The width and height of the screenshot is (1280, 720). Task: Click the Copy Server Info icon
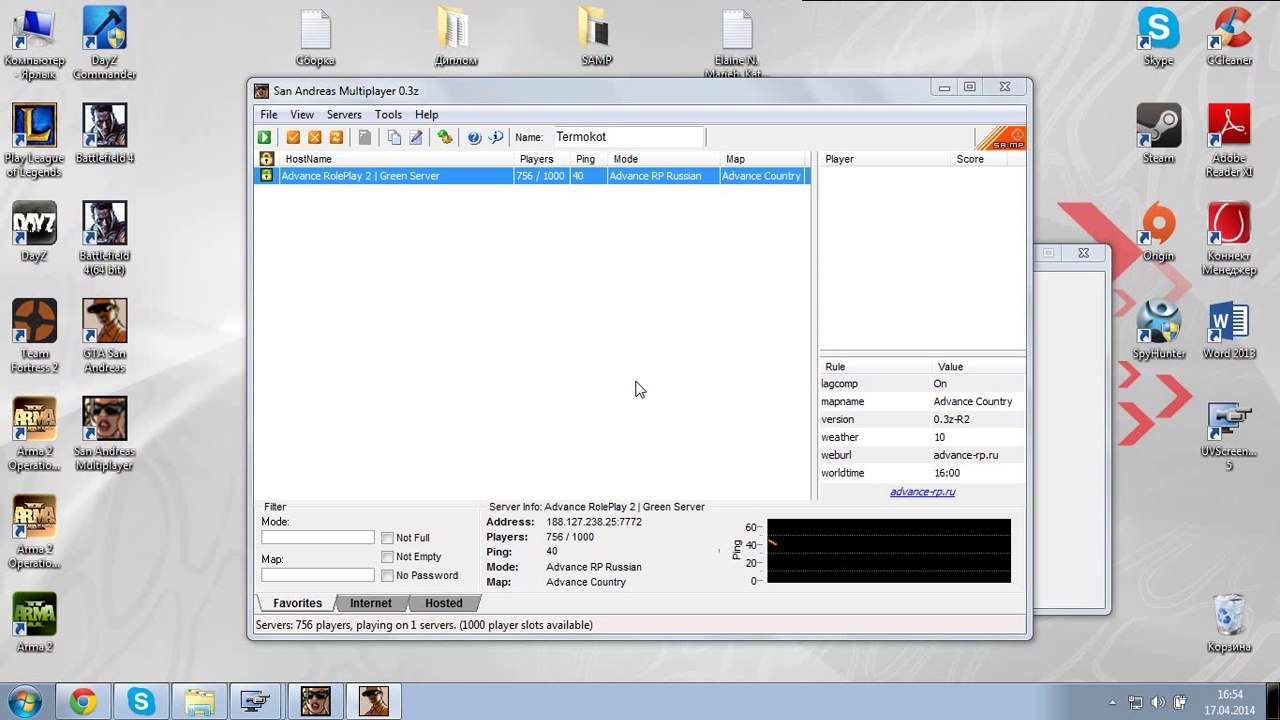[394, 138]
